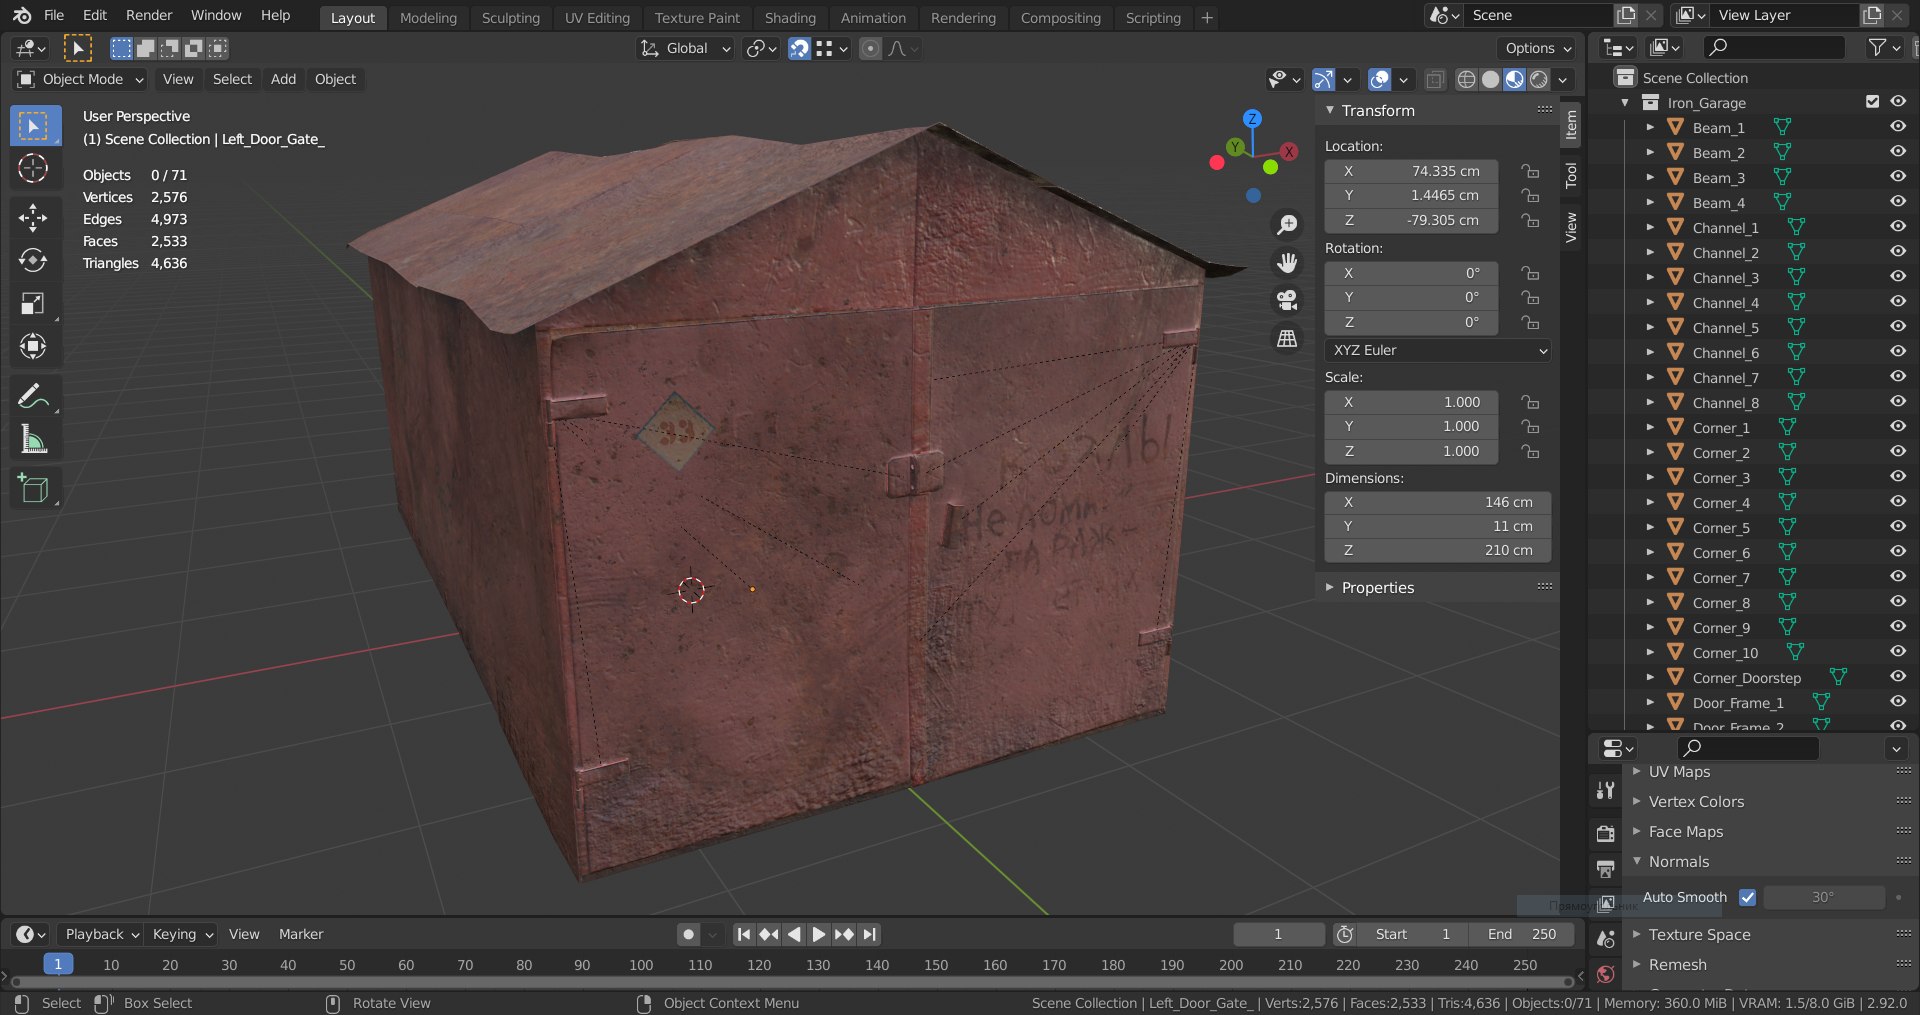
Task: Click the Pan view hand icon
Action: [1287, 263]
